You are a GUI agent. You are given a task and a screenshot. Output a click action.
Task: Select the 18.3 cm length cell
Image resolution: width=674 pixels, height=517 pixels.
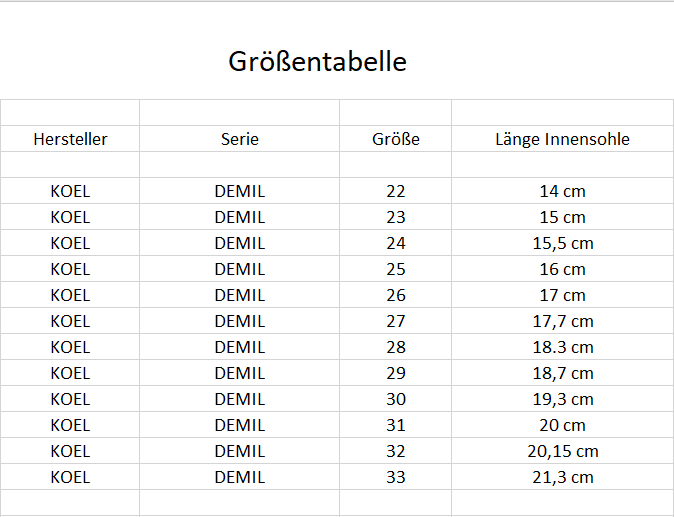click(x=562, y=347)
